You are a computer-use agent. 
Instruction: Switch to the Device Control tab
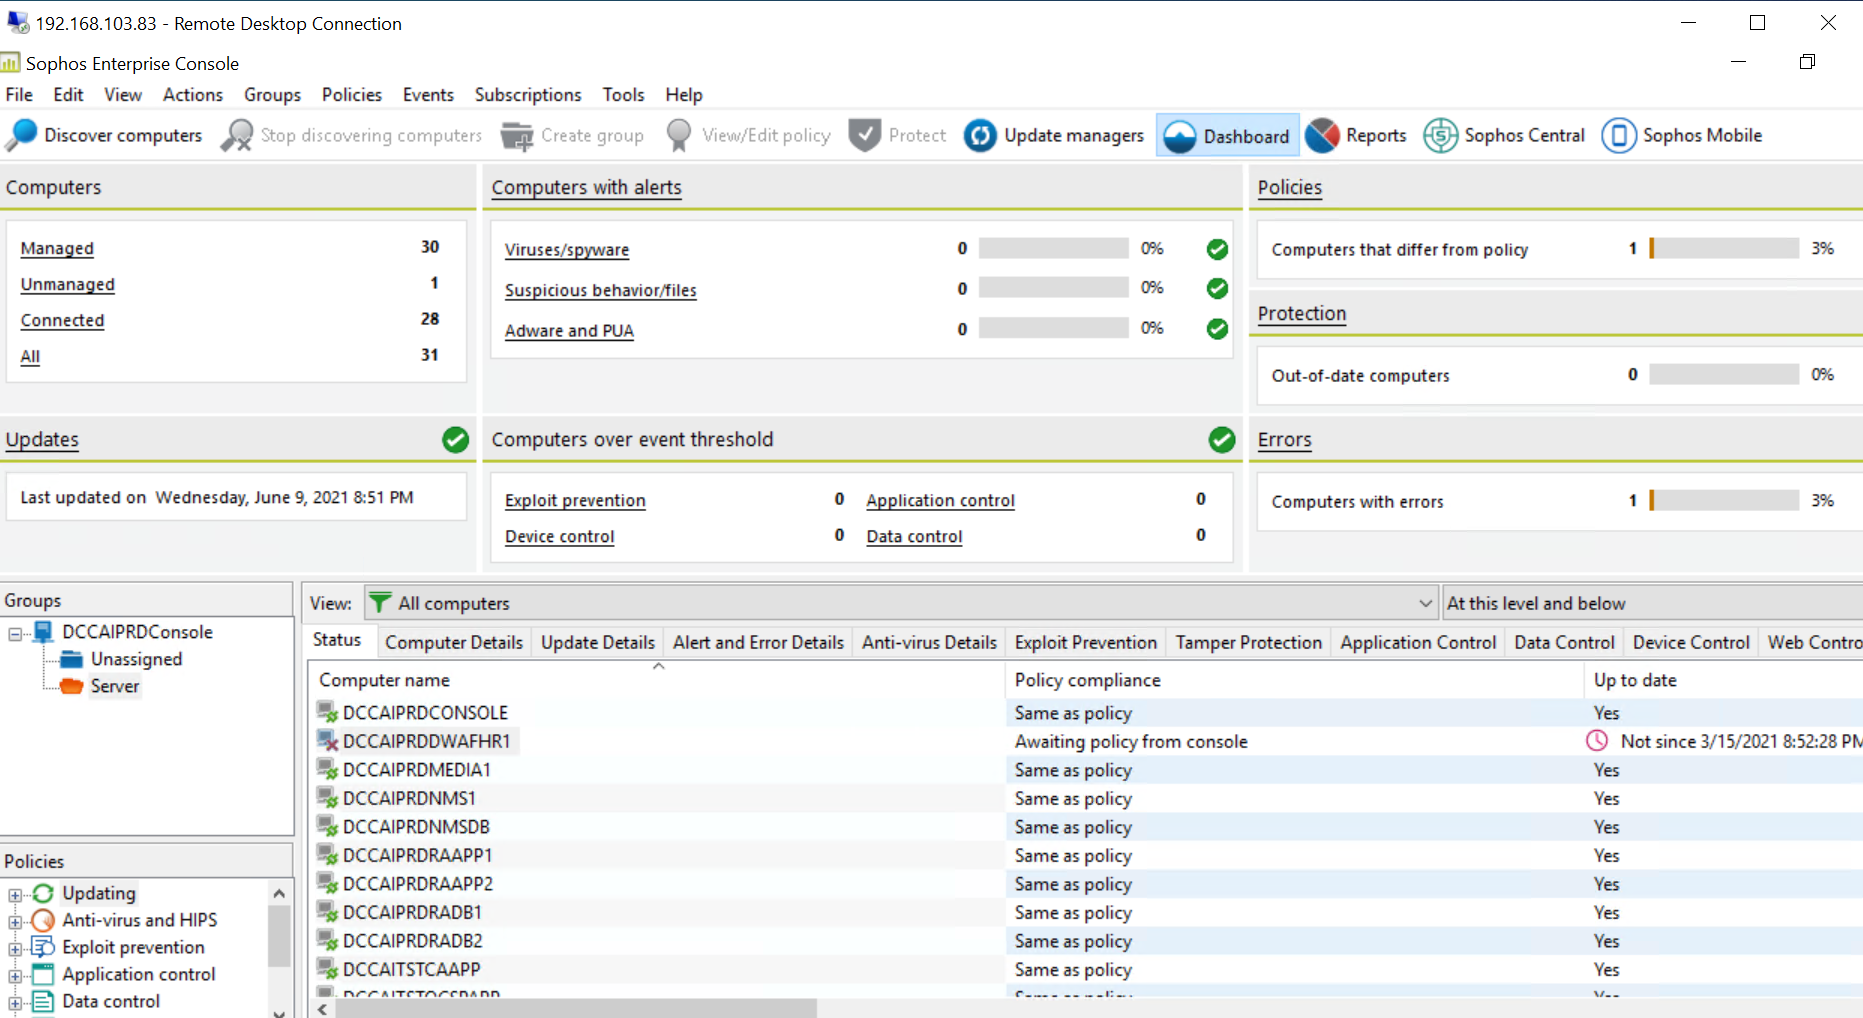[1691, 642]
